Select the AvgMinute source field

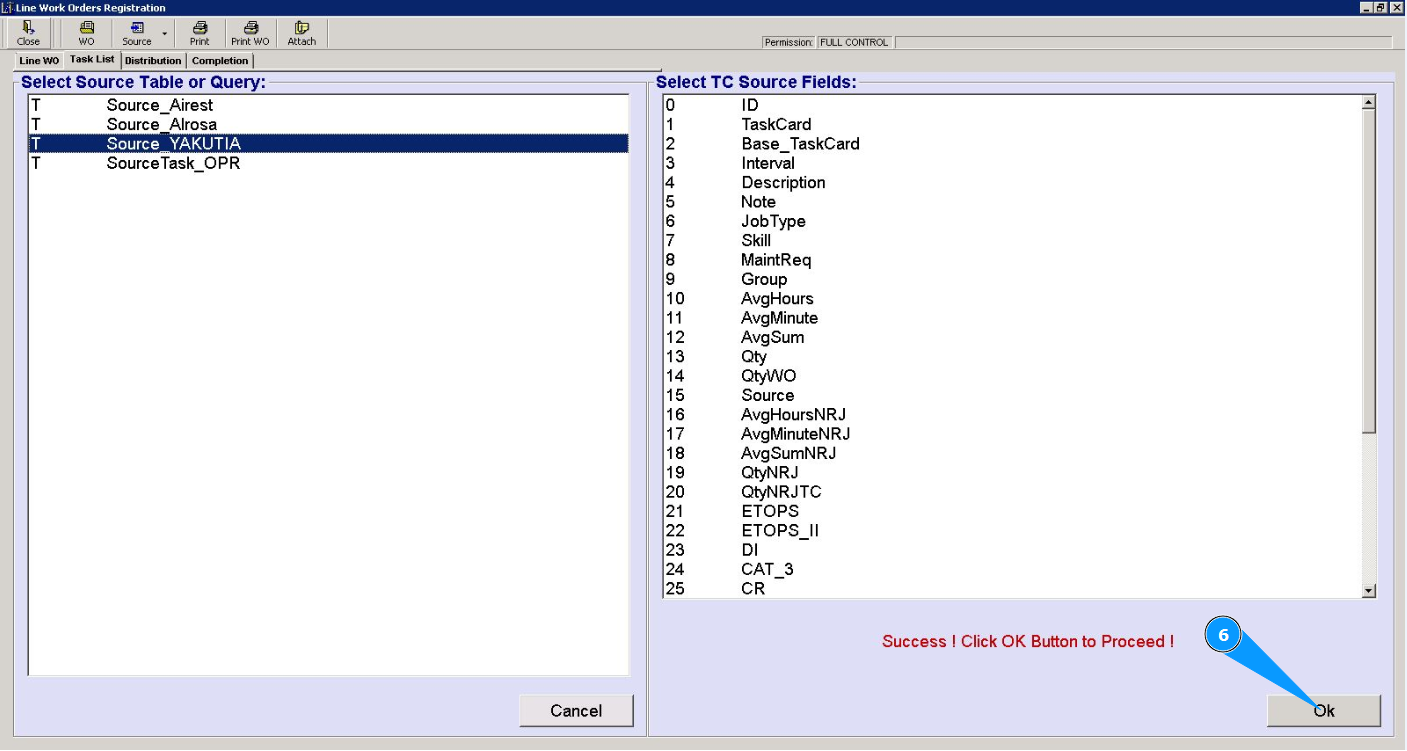[x=1011, y=318]
